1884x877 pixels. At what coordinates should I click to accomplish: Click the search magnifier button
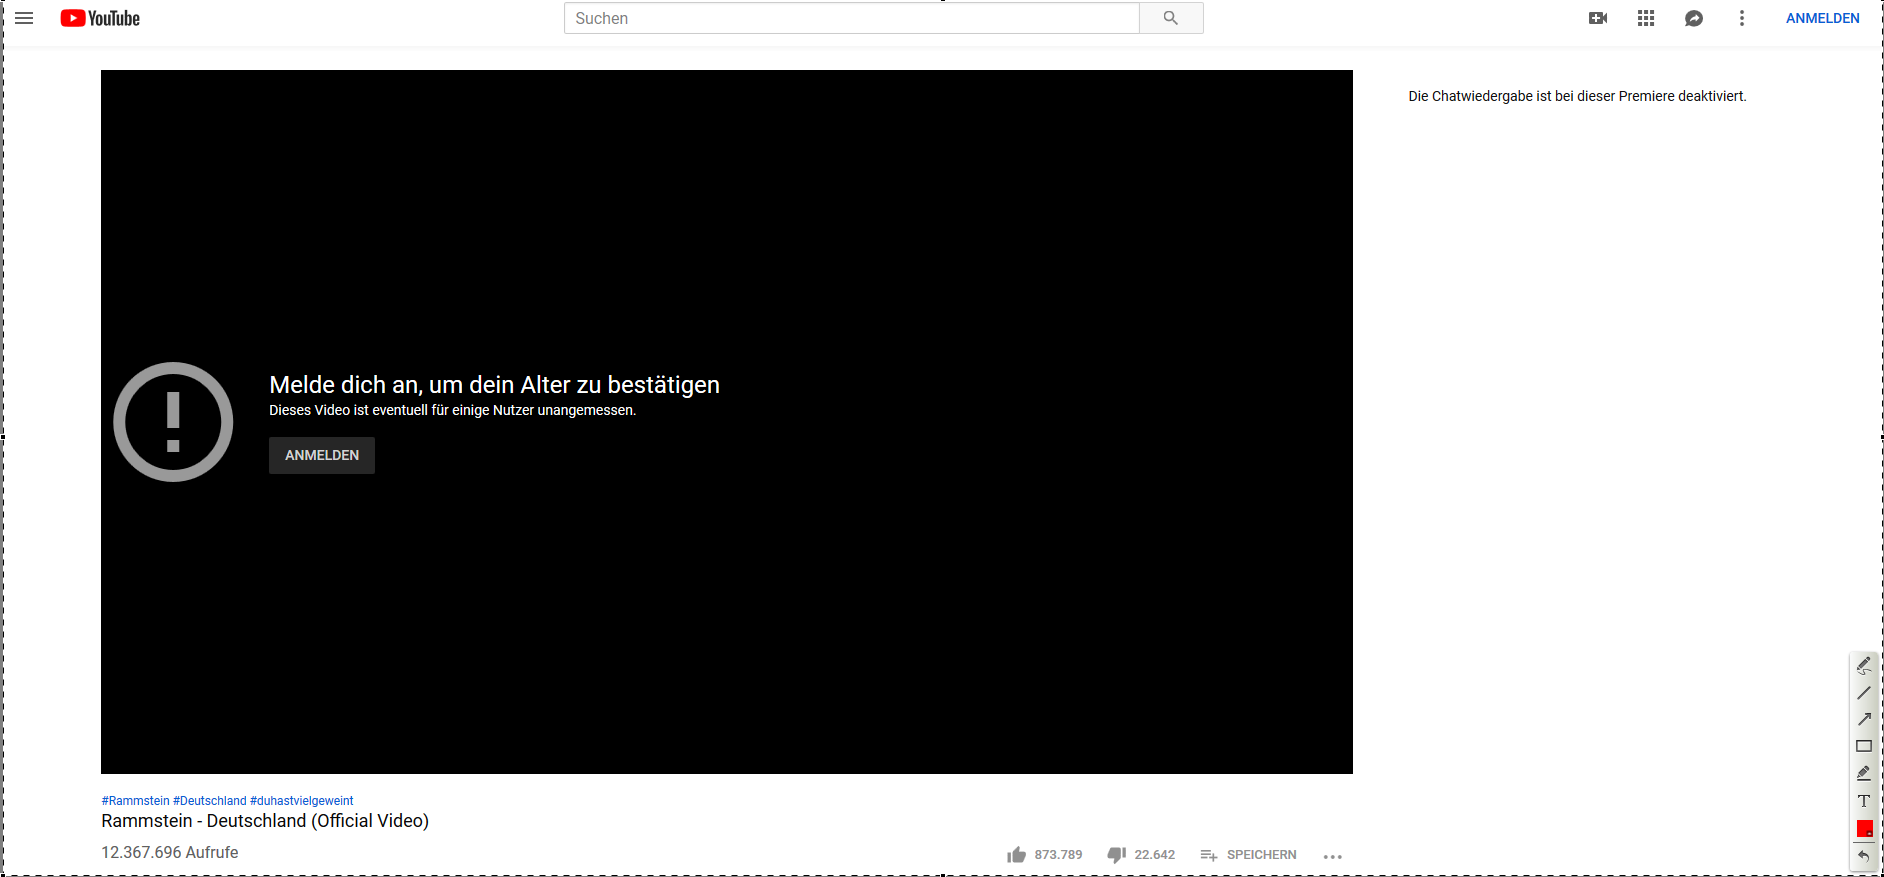(x=1171, y=18)
